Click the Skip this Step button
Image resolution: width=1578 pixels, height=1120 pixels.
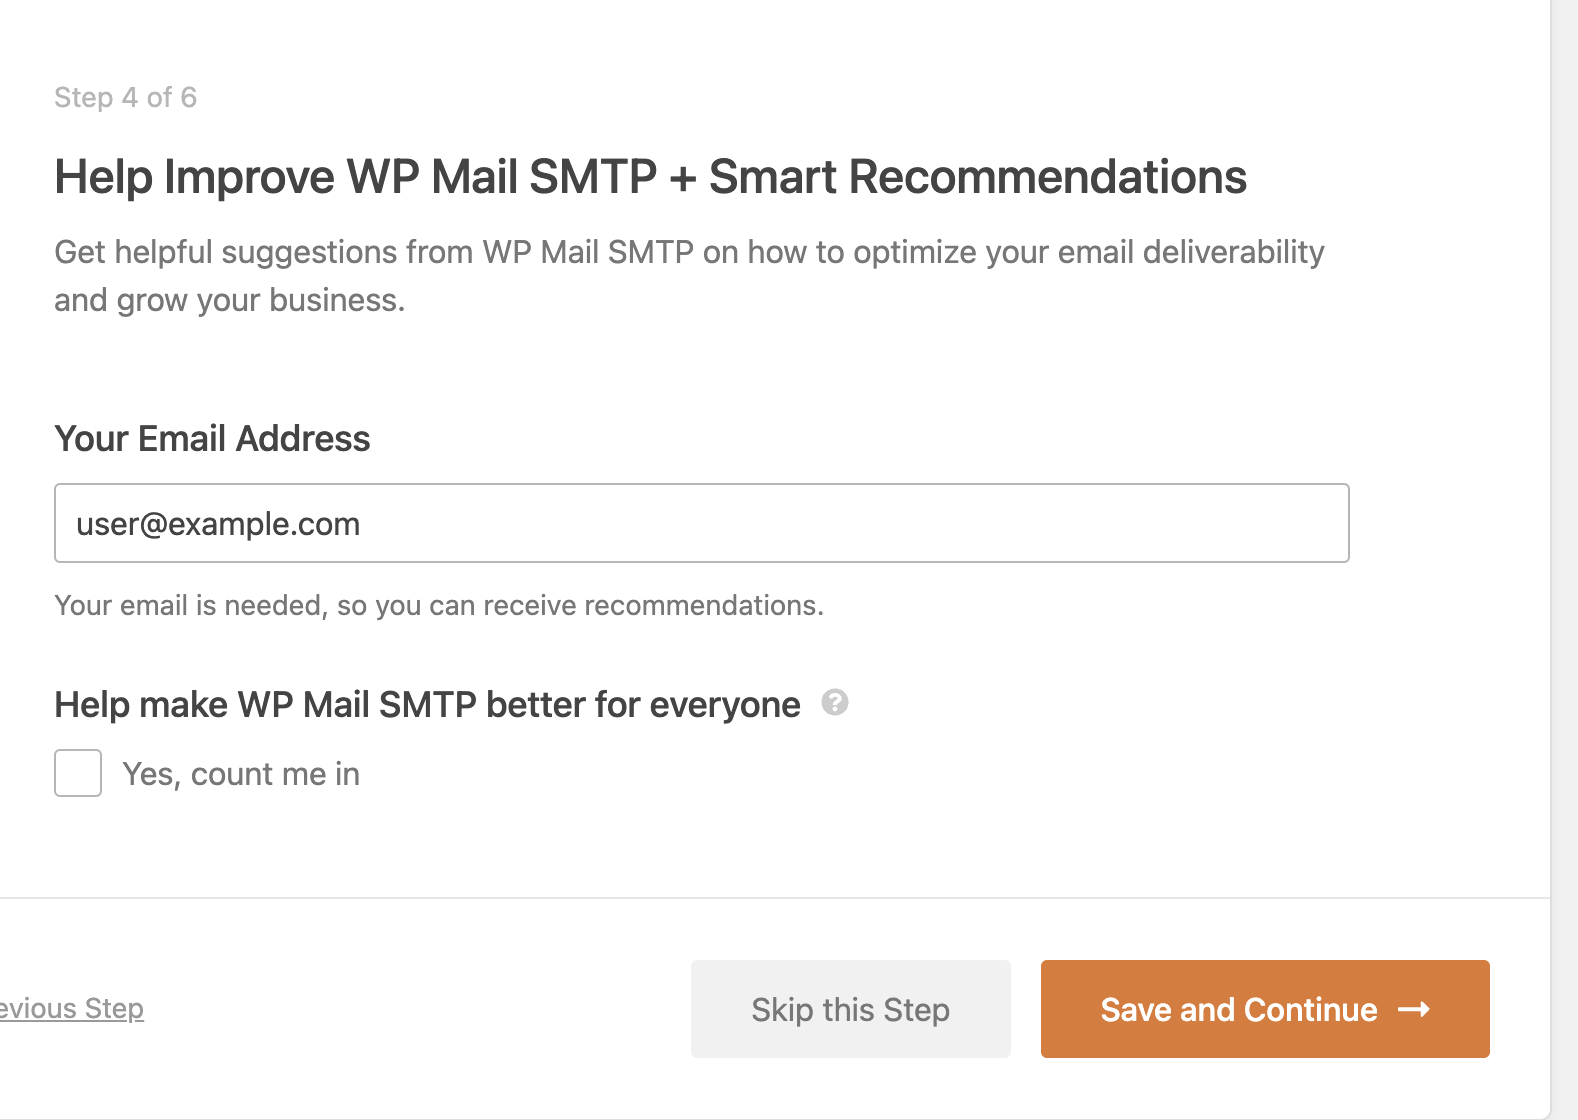click(851, 1009)
